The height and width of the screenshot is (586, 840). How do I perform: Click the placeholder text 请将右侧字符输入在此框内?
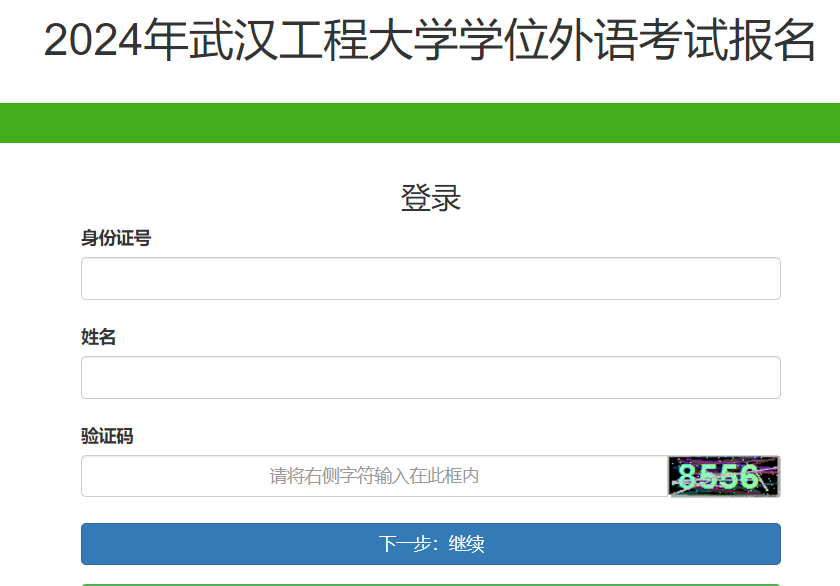(370, 476)
